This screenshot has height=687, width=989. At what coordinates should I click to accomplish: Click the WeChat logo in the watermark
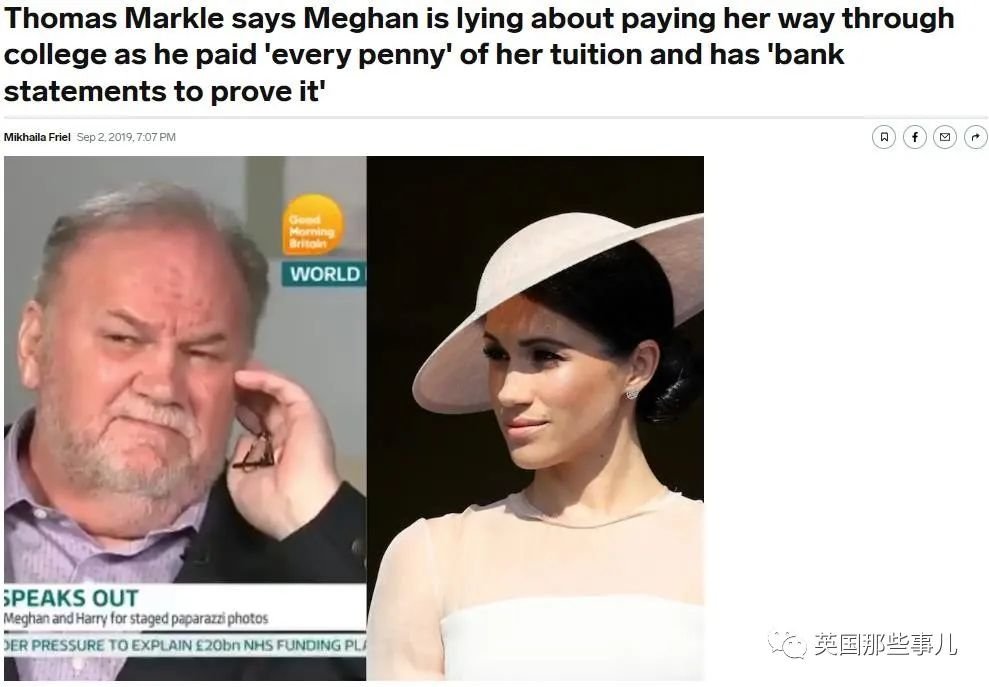pyautogui.click(x=787, y=643)
